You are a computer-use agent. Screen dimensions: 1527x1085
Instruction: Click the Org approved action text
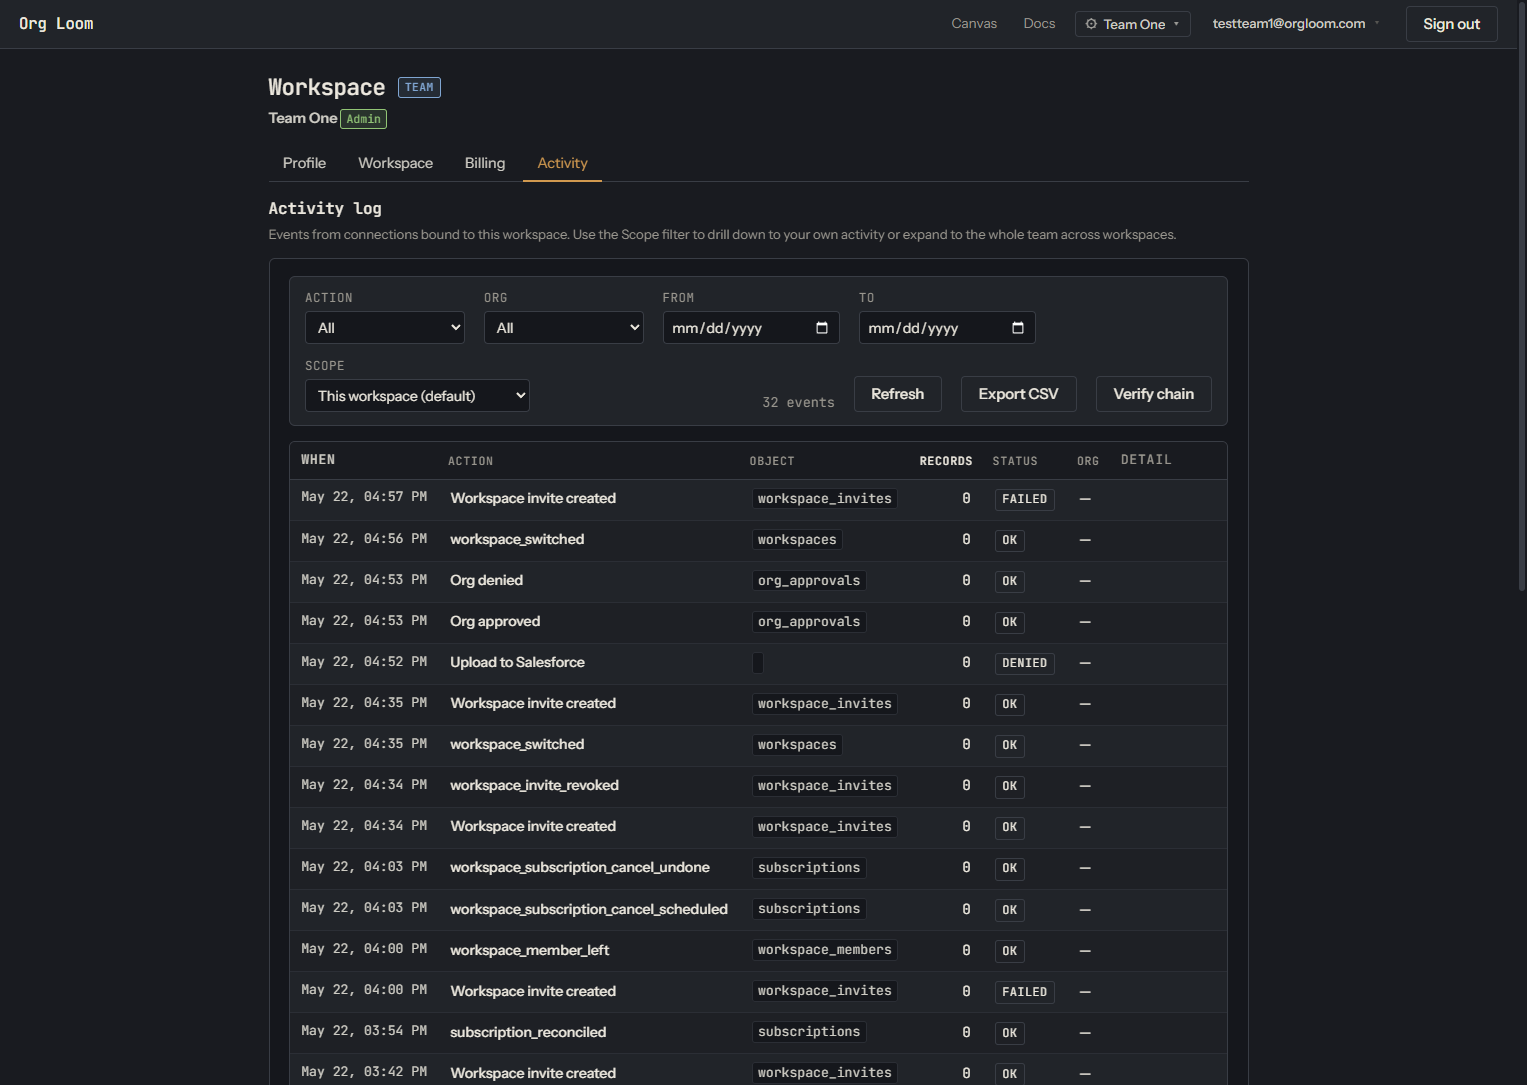495,621
